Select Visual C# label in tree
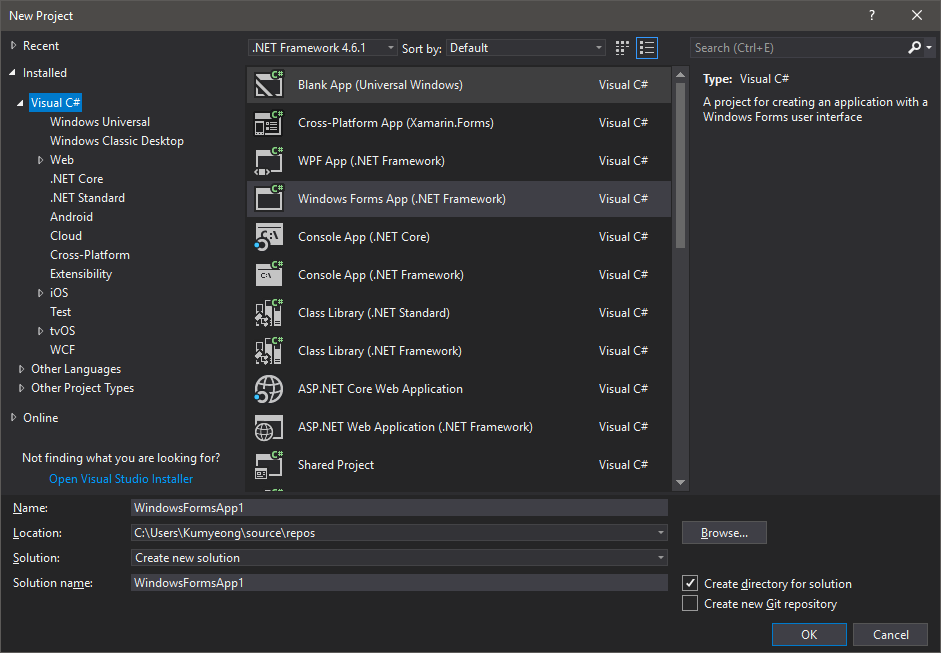Viewport: 941px width, 653px height. tap(55, 103)
